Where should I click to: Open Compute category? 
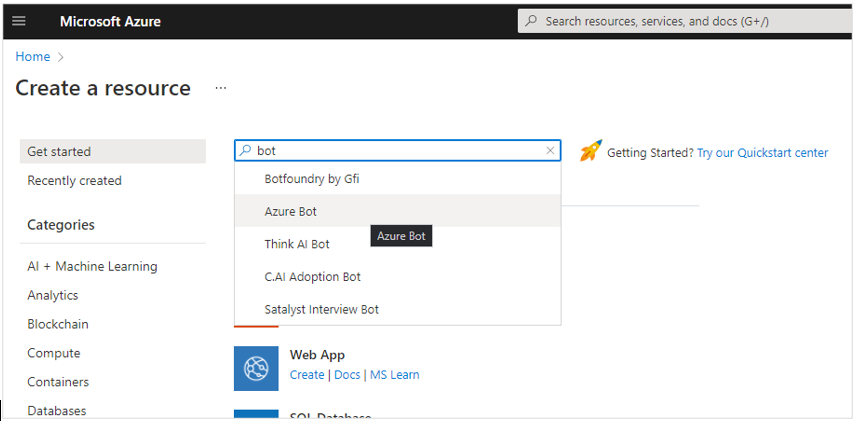(54, 353)
